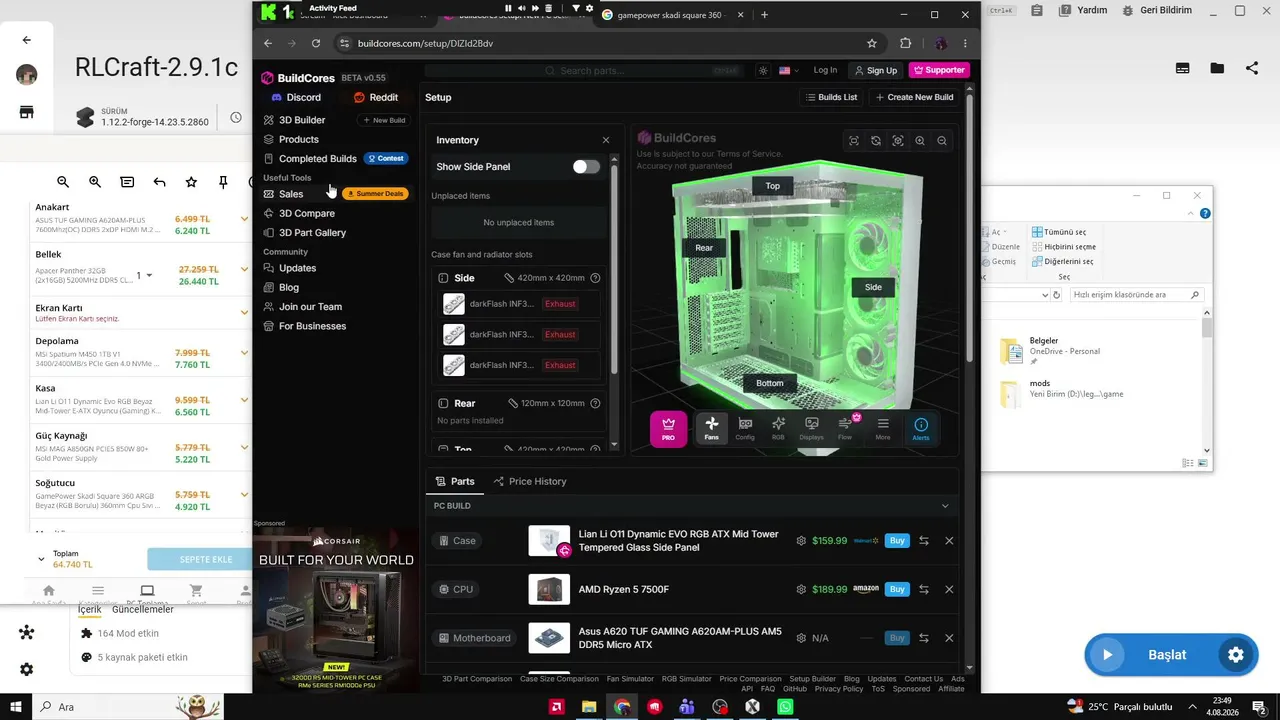Open the Flow airflow tool
The image size is (1280, 720).
845,428
